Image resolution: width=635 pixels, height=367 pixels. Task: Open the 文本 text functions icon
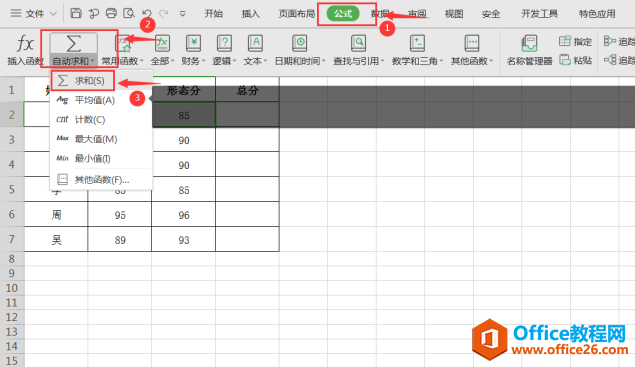point(255,43)
